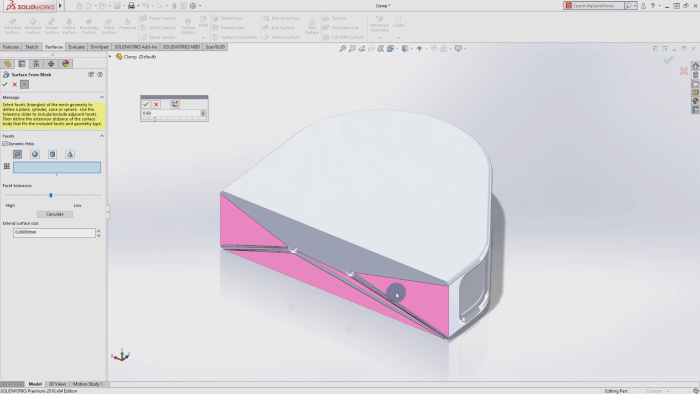Click the Zoom to Fit icon
The image size is (700, 394).
coord(342,49)
